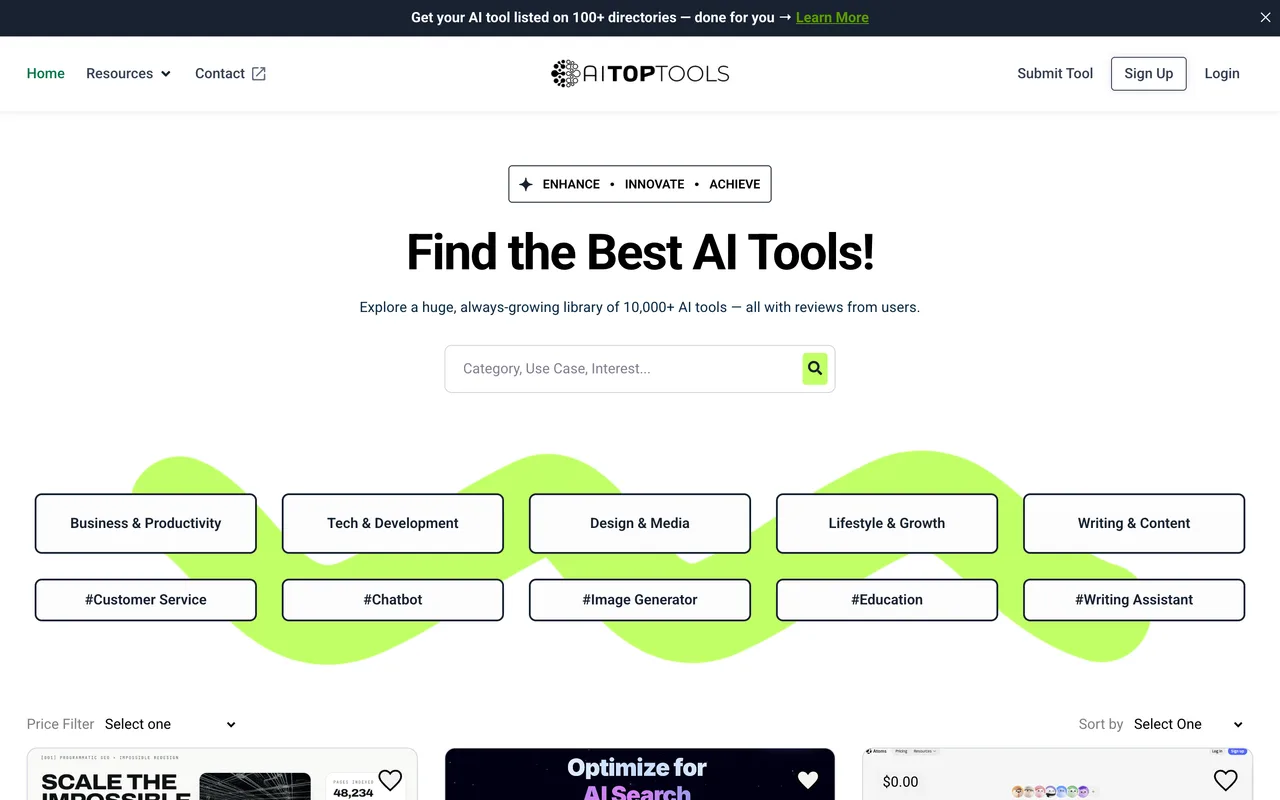Open the Price Filter dropdown

point(170,724)
